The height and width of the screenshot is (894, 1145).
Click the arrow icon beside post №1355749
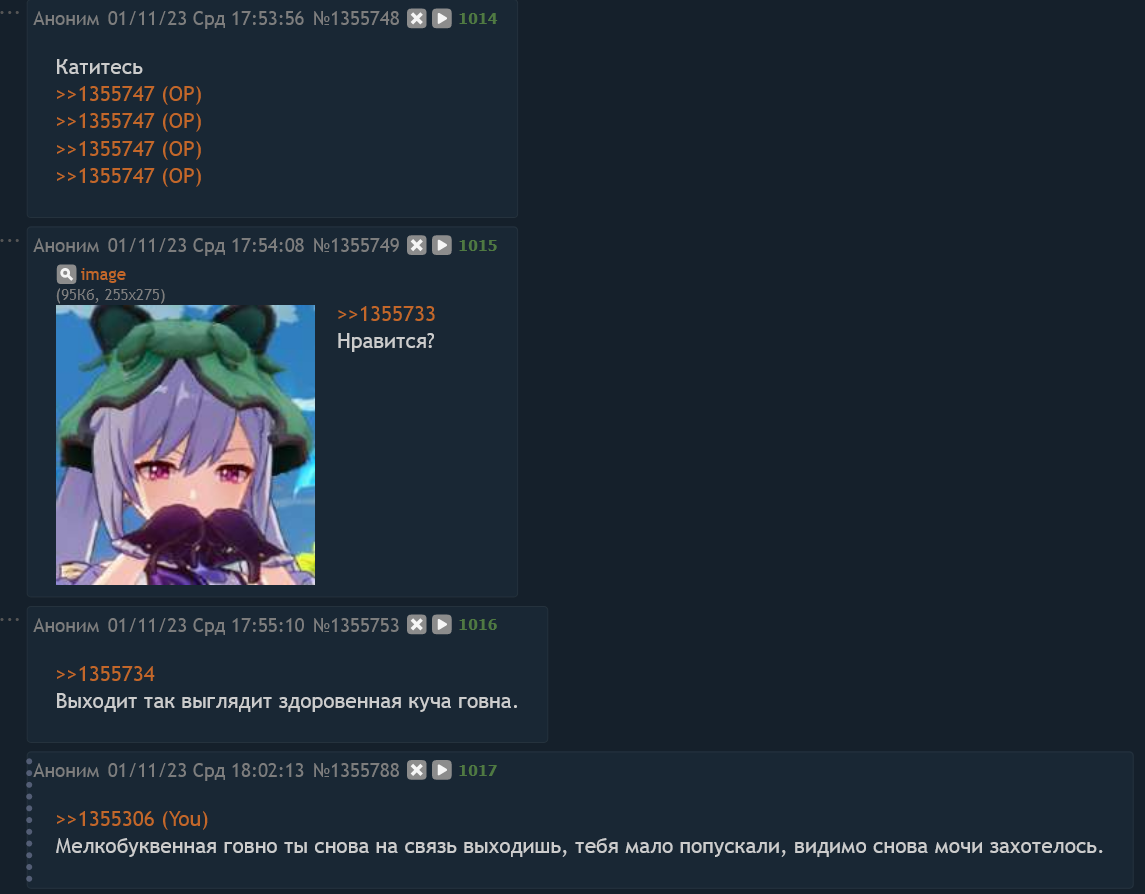click(442, 245)
